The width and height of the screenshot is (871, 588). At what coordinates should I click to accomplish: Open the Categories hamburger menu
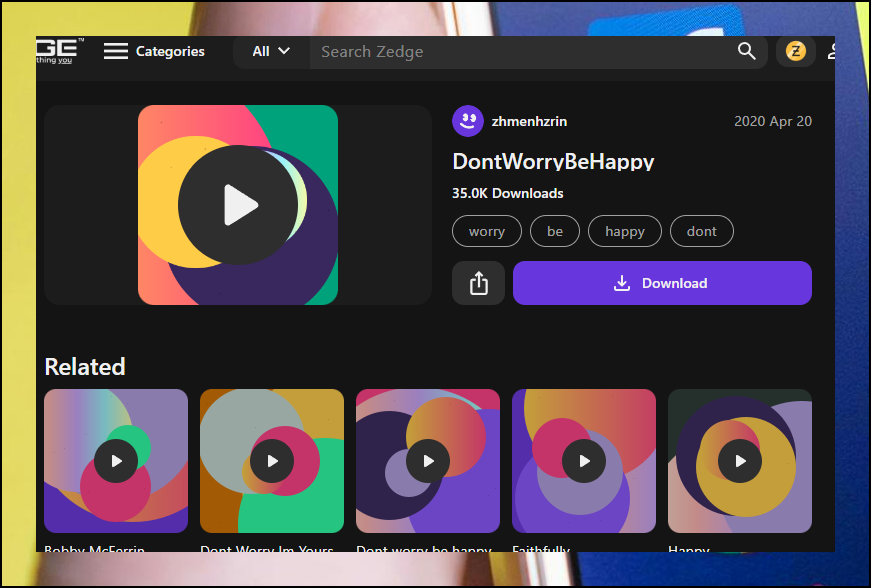116,51
